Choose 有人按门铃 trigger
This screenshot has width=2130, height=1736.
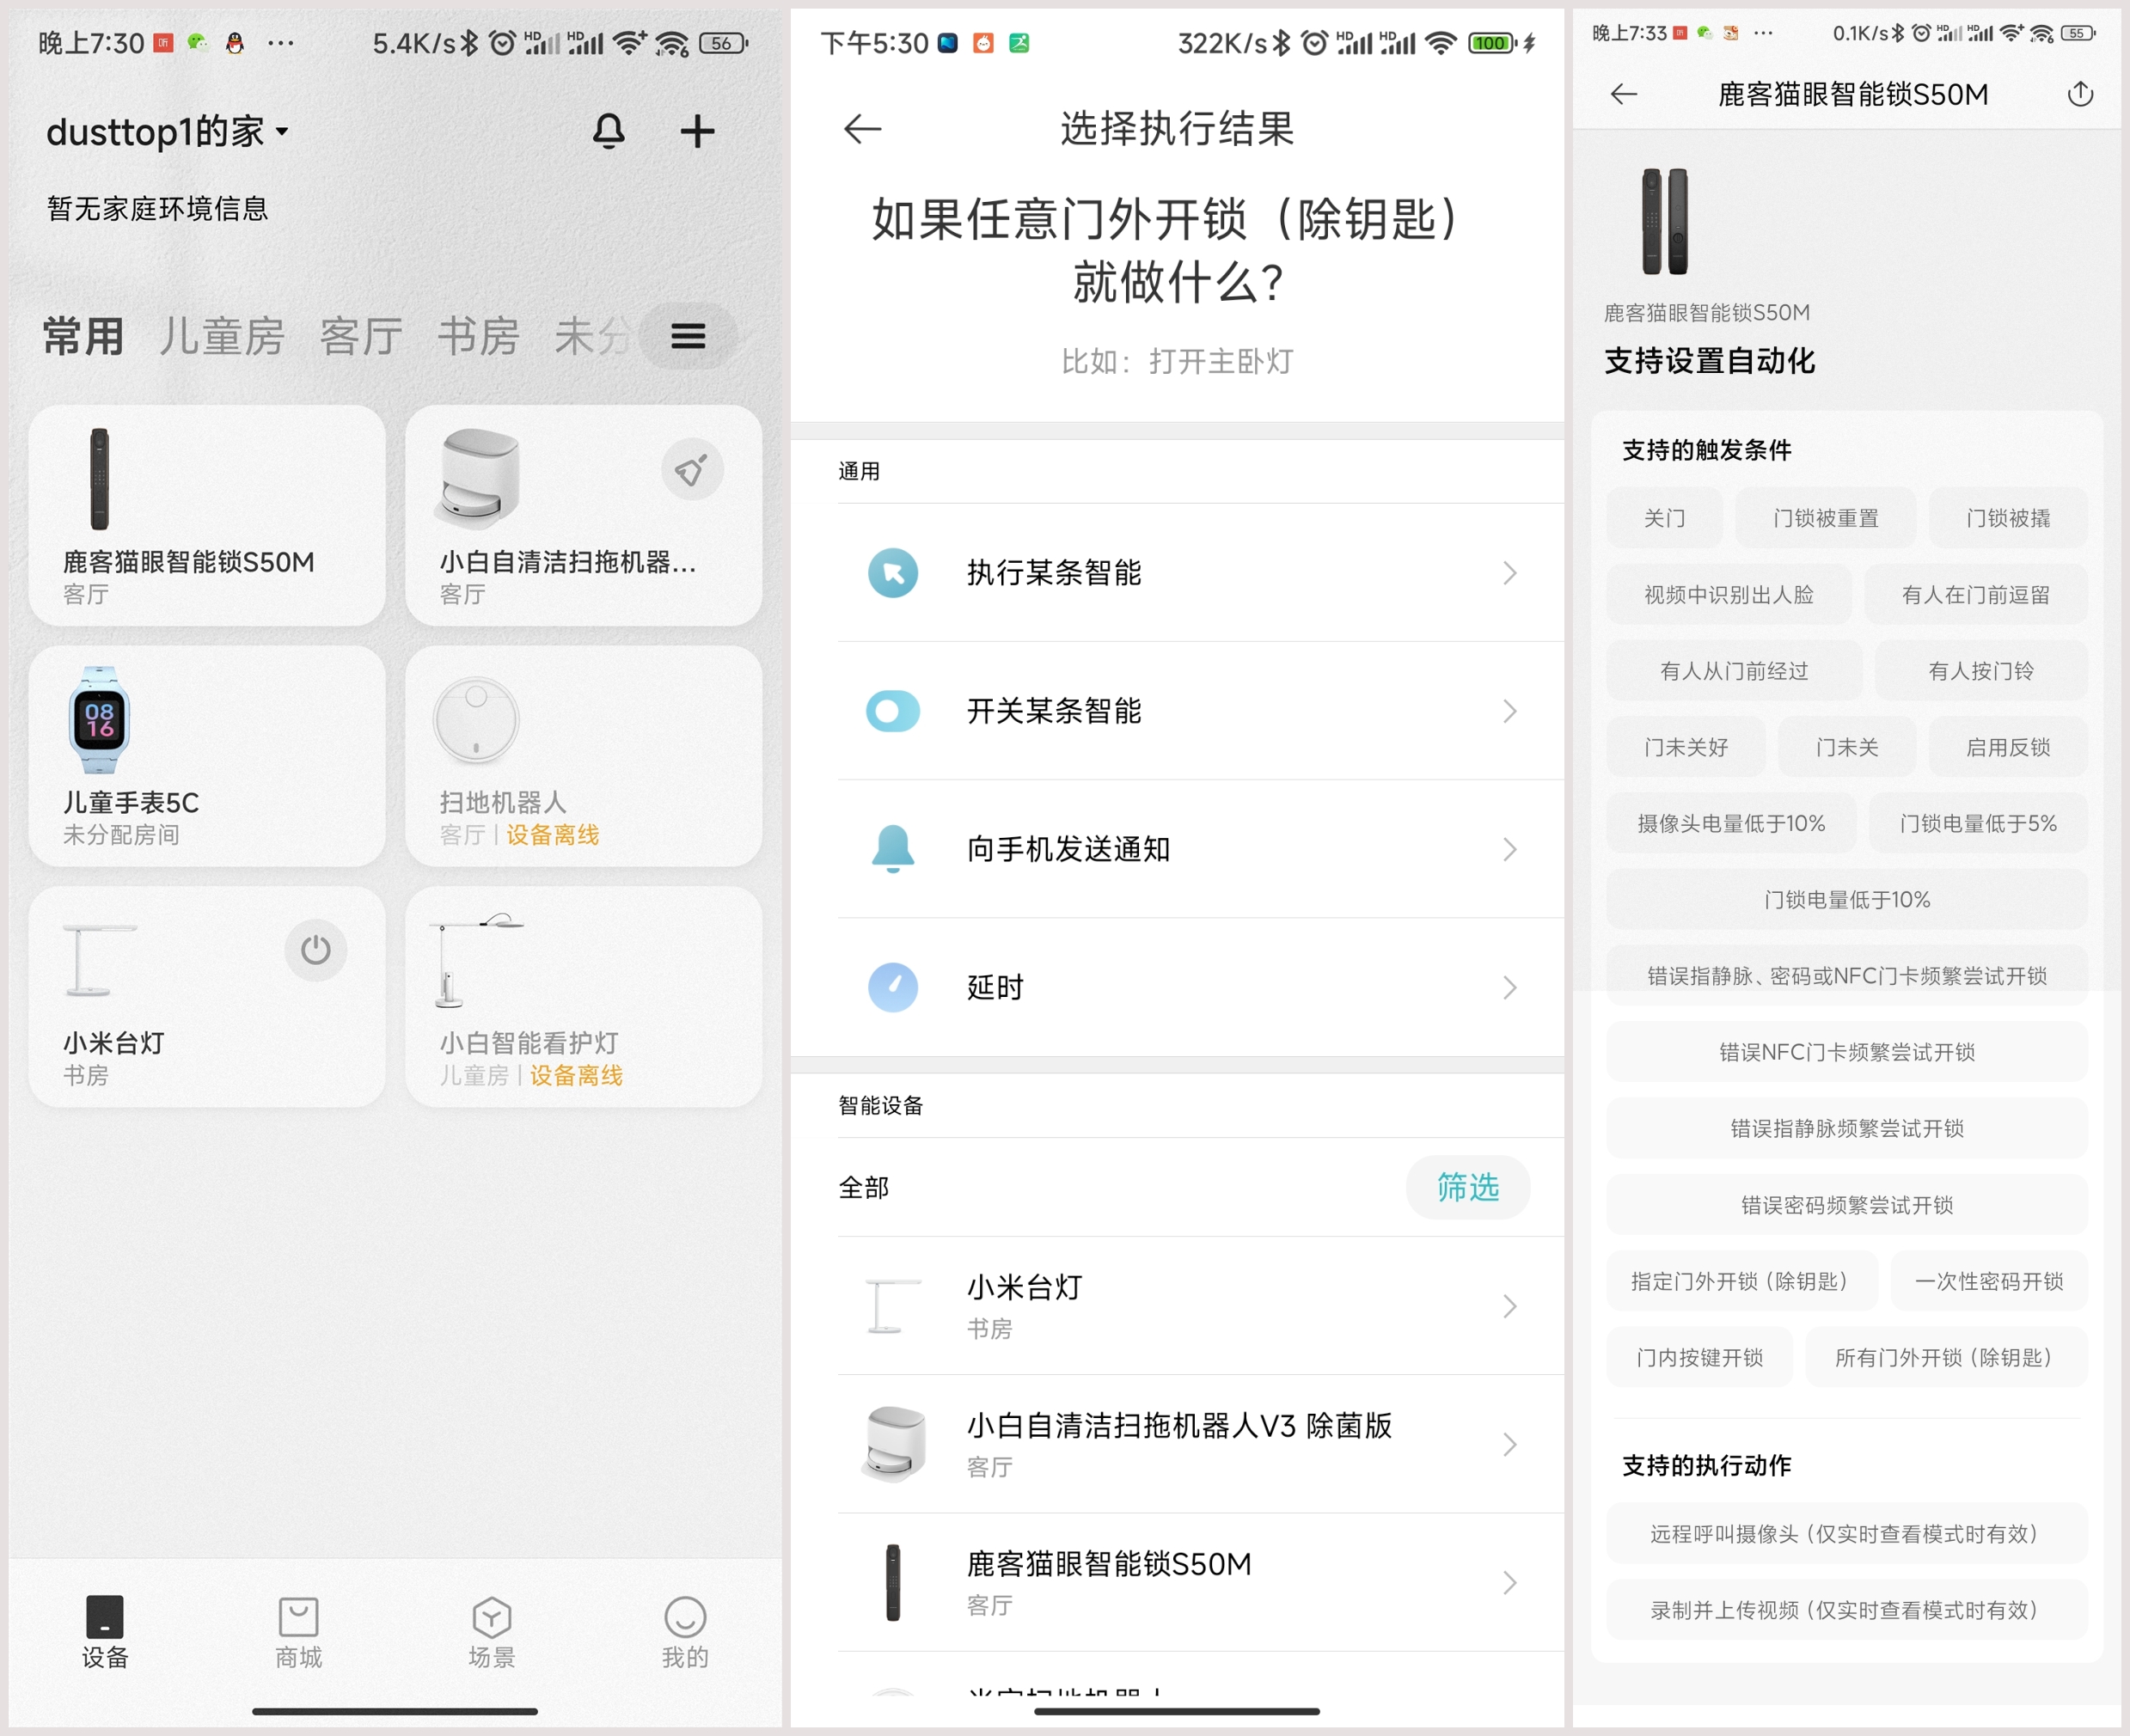click(1981, 671)
